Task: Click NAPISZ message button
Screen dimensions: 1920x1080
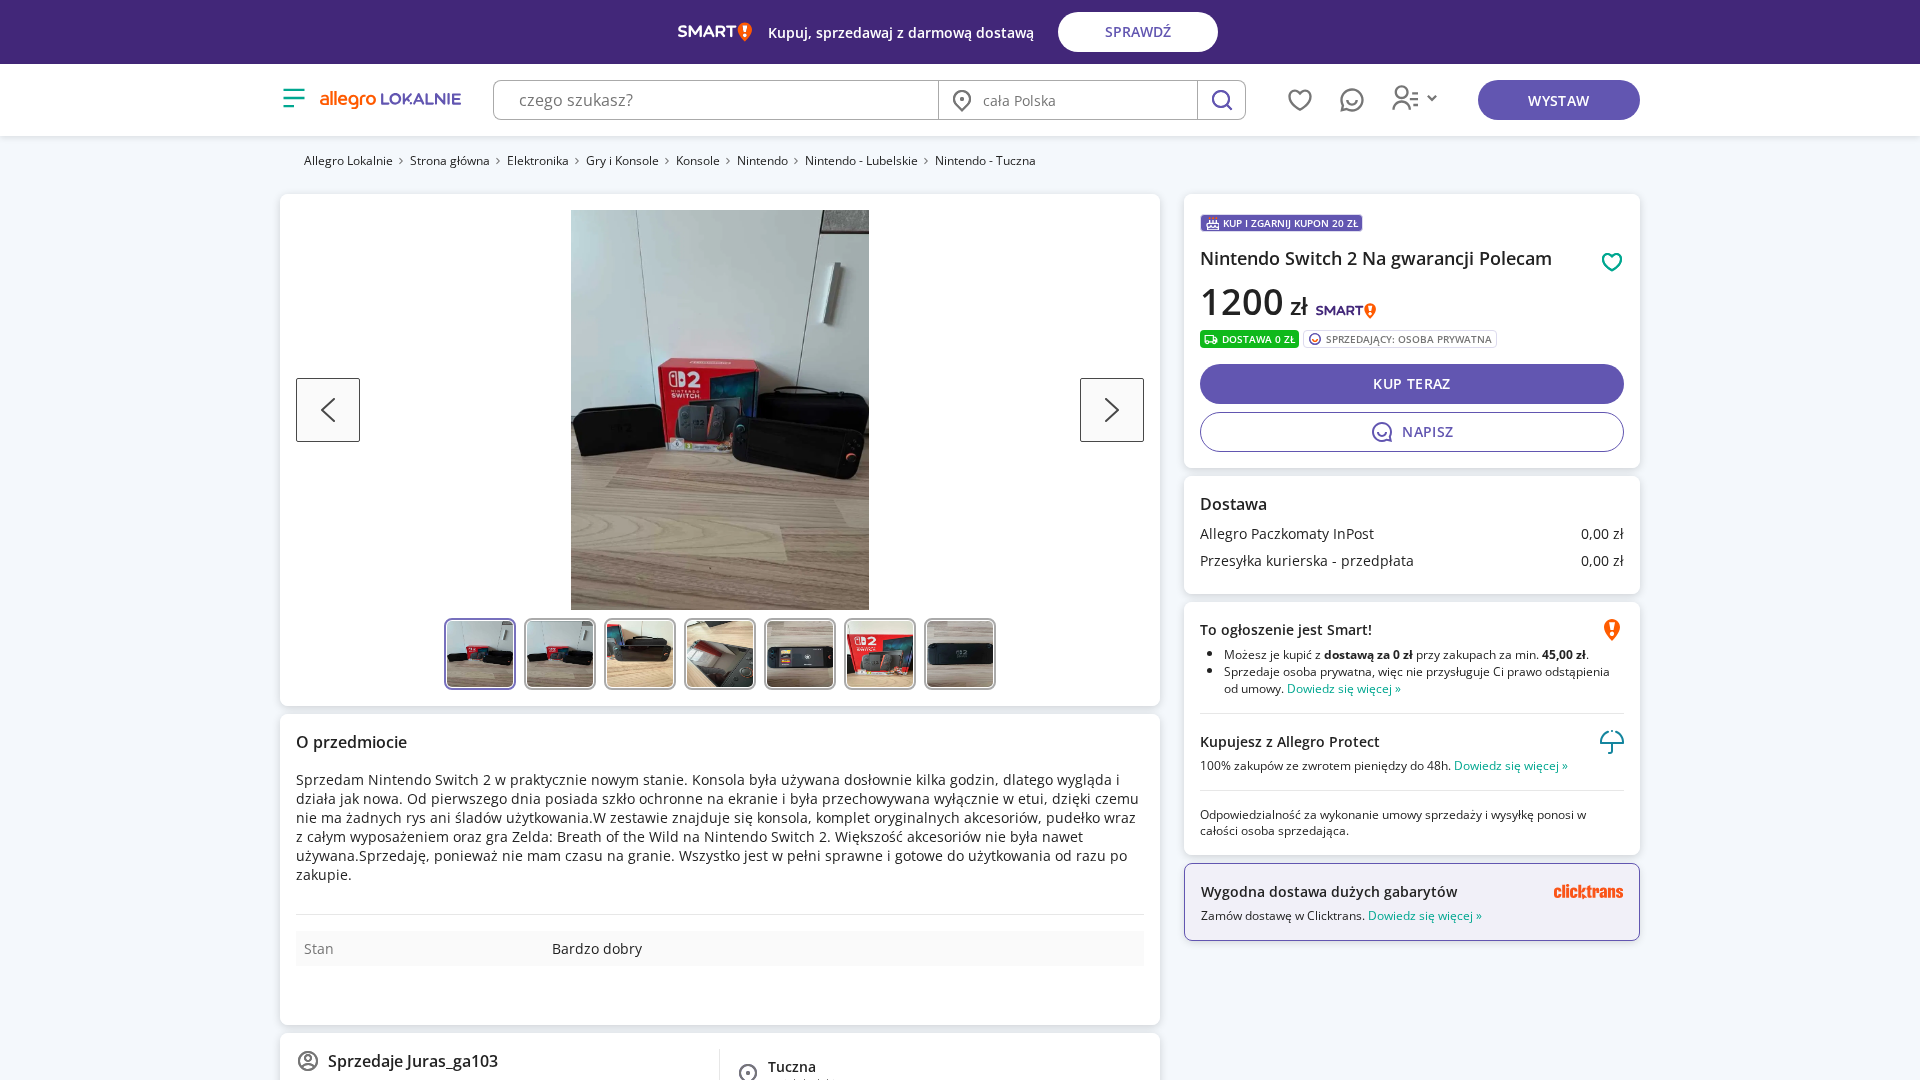Action: (1411, 432)
